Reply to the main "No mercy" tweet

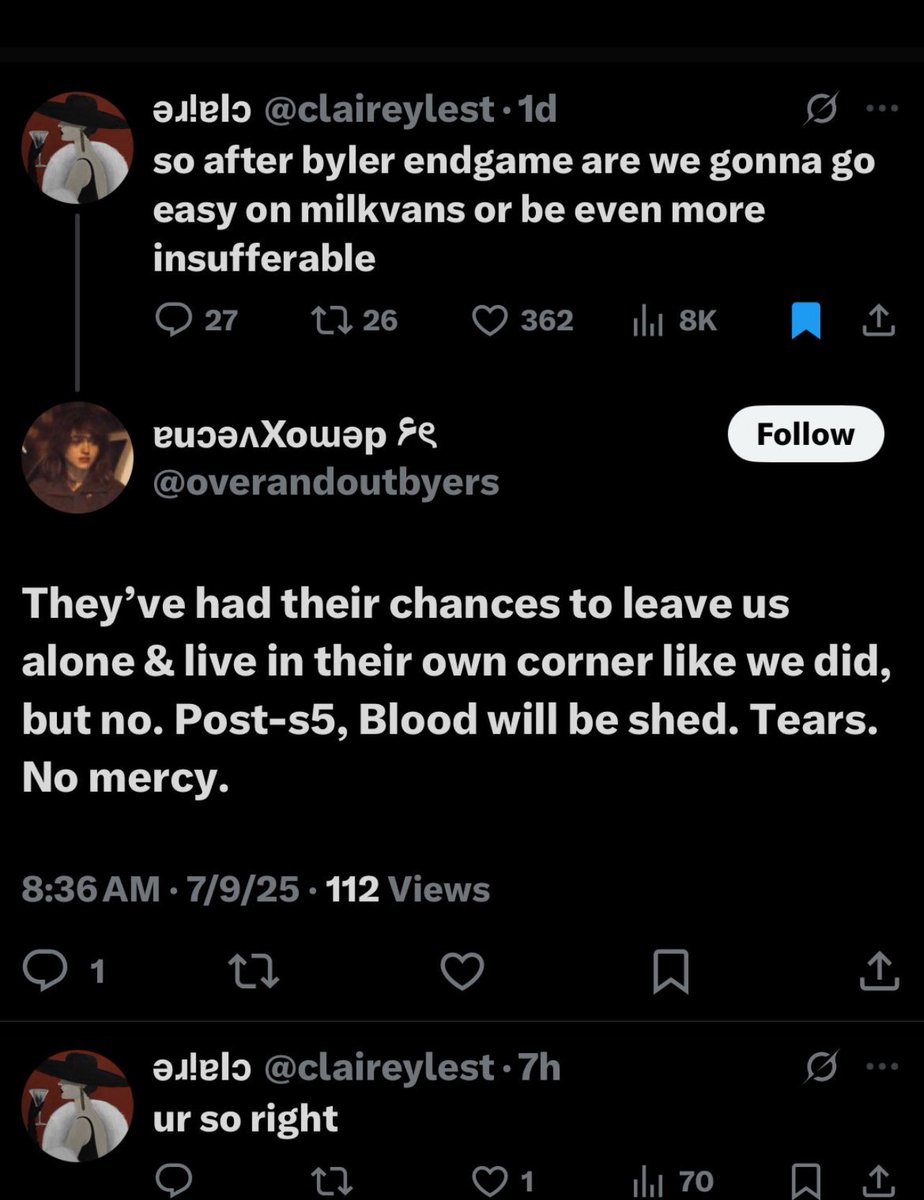pyautogui.click(x=60, y=971)
